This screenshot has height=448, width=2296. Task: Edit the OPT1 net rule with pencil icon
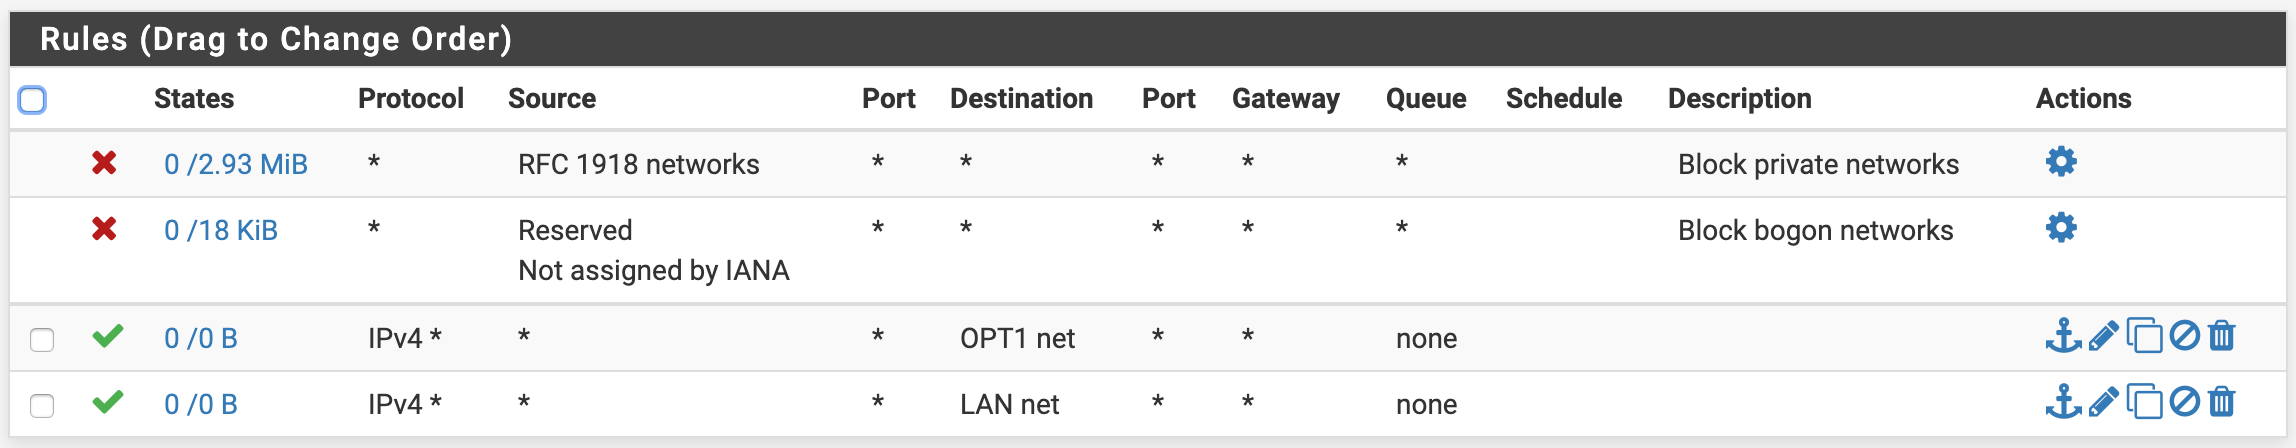pyautogui.click(x=2104, y=336)
